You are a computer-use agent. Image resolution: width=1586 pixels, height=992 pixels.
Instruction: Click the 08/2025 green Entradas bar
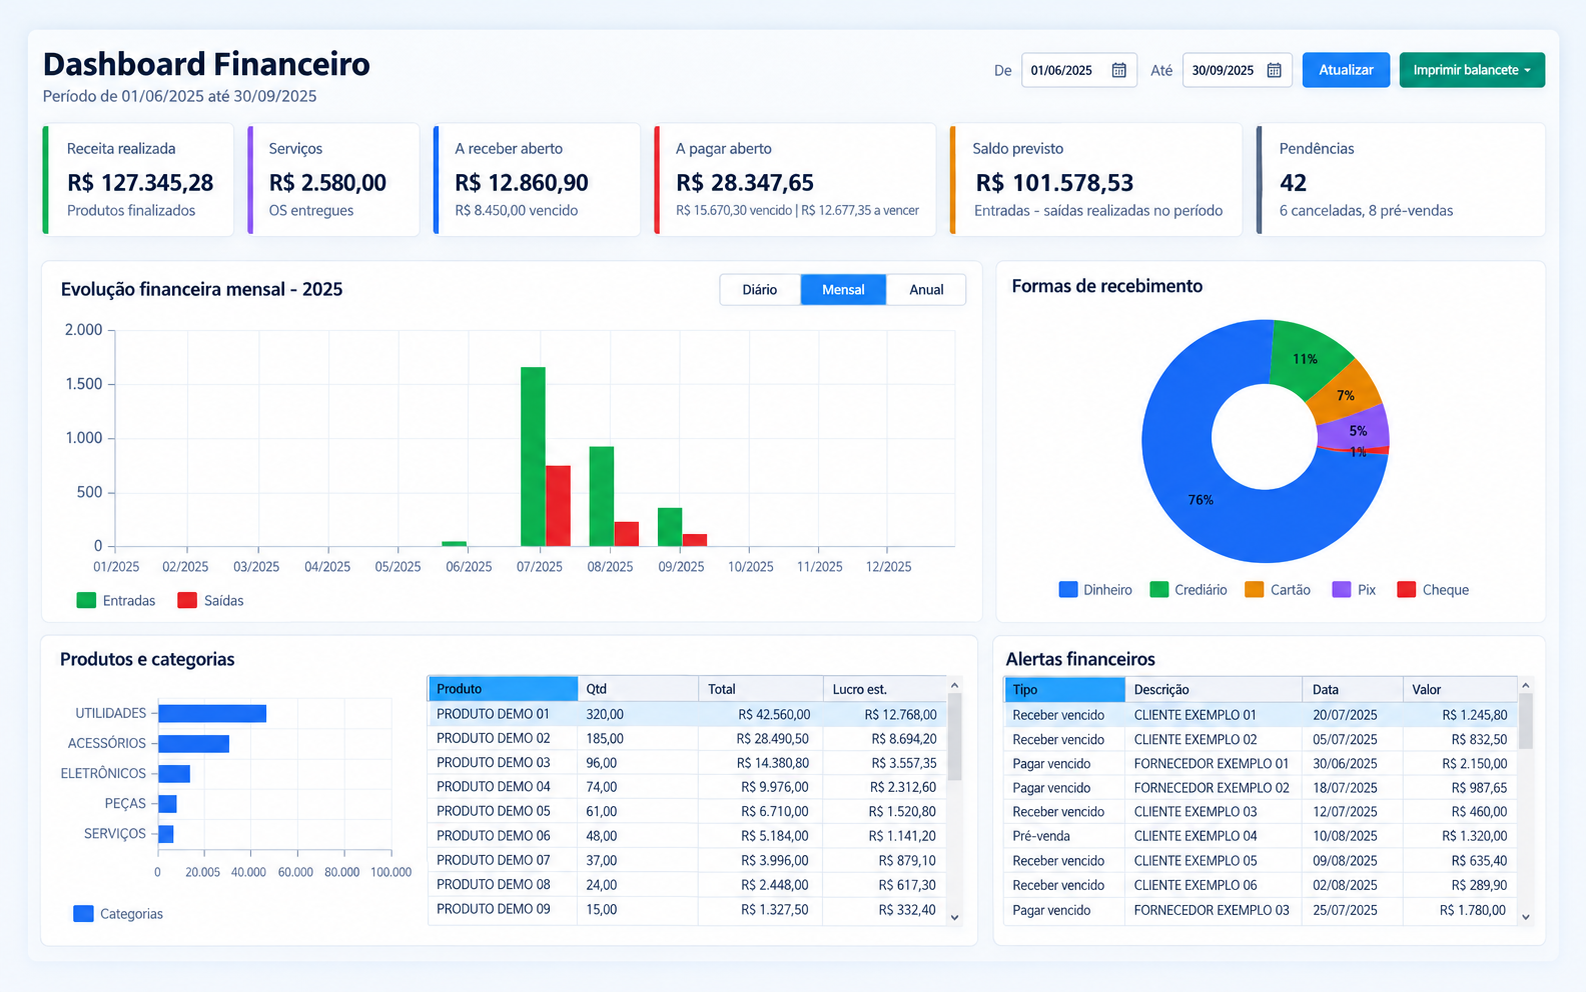pos(601,496)
